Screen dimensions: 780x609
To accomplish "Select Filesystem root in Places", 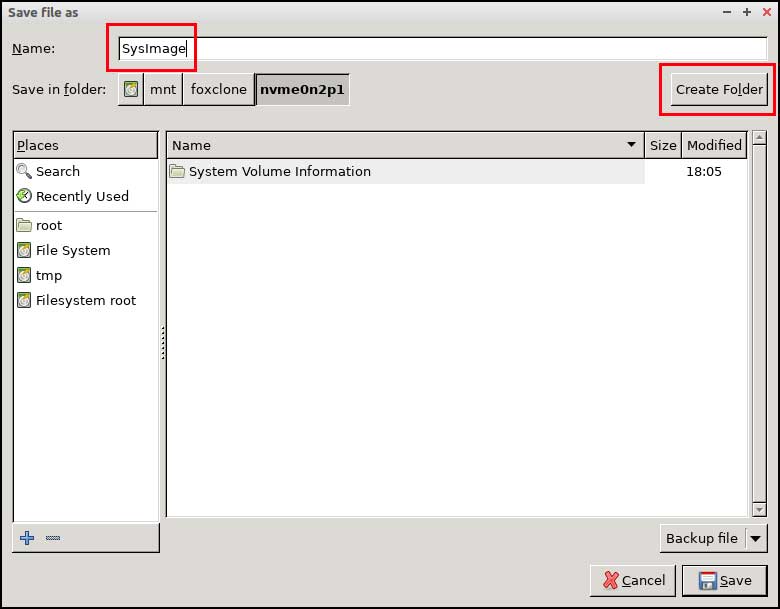I will click(x=86, y=301).
